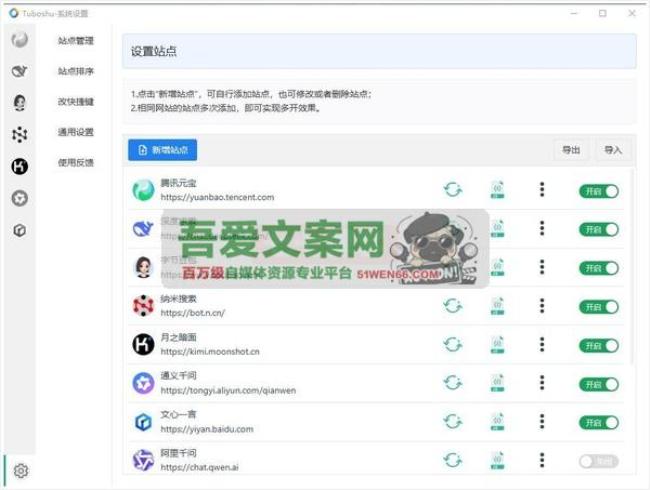Screen dimensions: 650x490
Task: Click the https://tongyi.aliyun.com/qianwen URL text
Action: 228,391
